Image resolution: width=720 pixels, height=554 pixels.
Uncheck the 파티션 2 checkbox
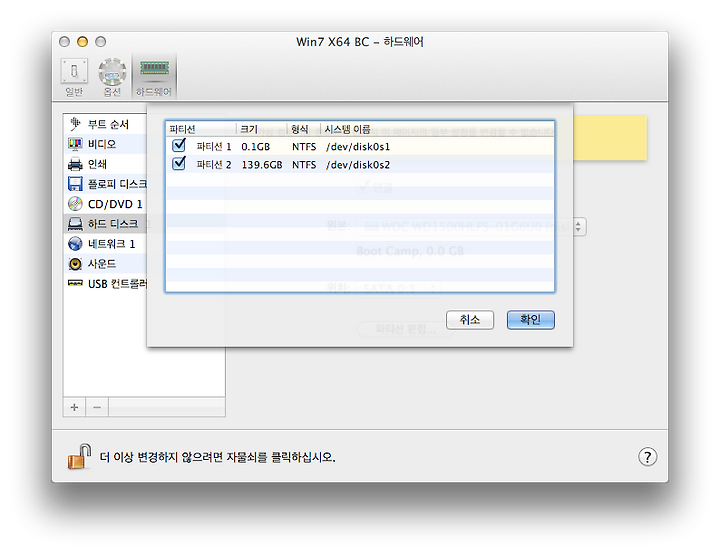pyautogui.click(x=179, y=163)
